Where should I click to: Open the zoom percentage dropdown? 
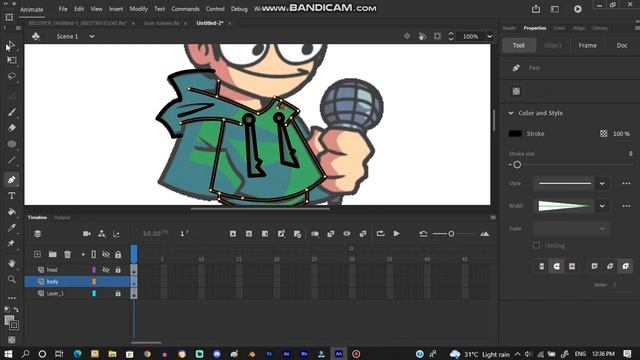(489, 37)
